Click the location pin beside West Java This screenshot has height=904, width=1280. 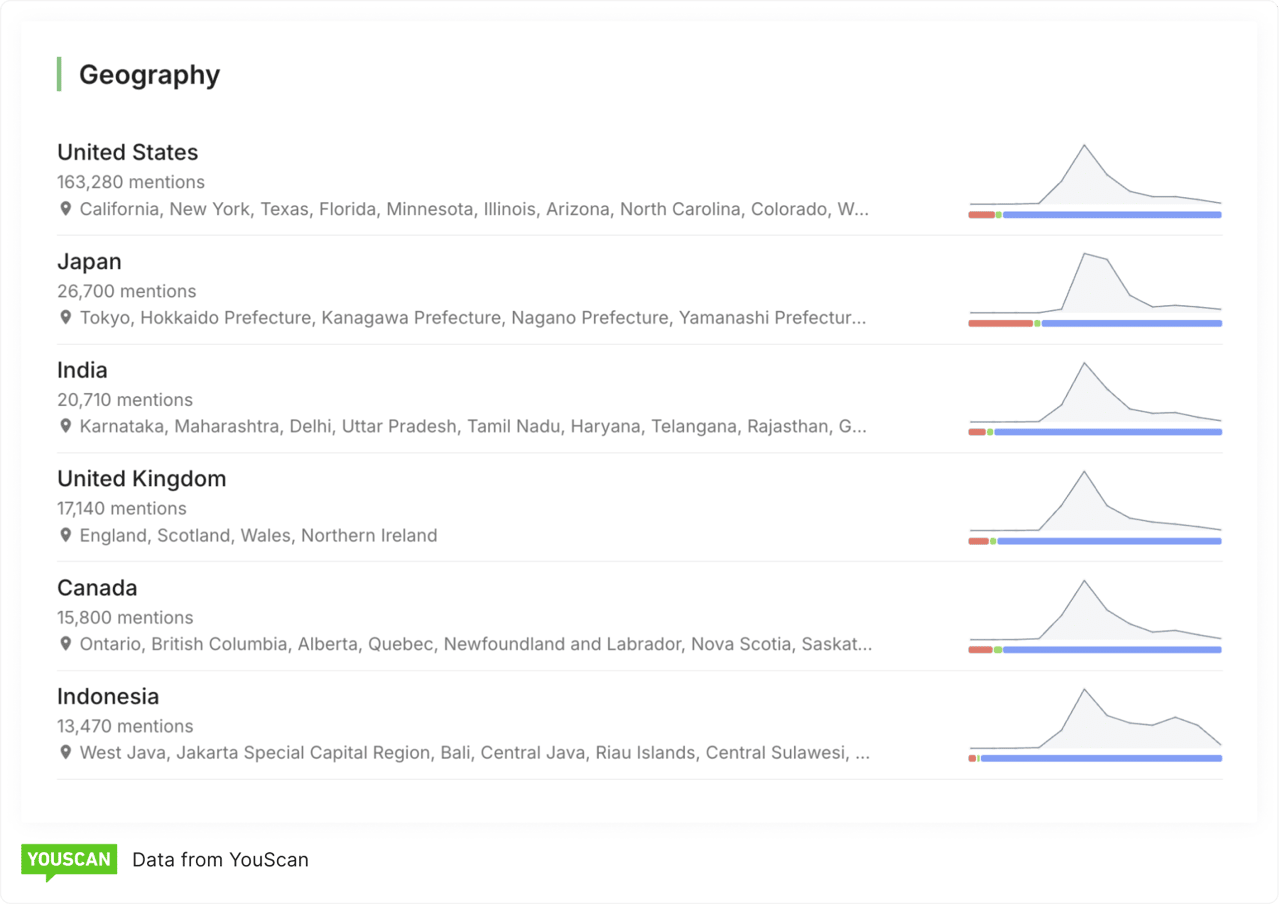[x=66, y=753]
